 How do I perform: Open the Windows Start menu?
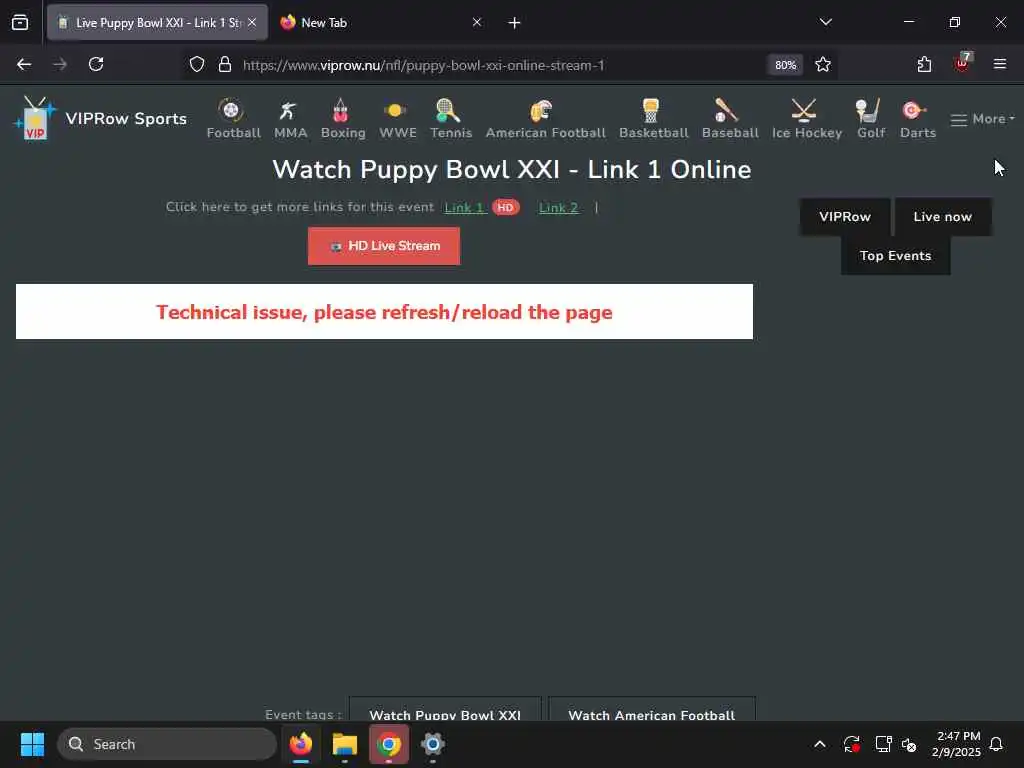[32, 744]
